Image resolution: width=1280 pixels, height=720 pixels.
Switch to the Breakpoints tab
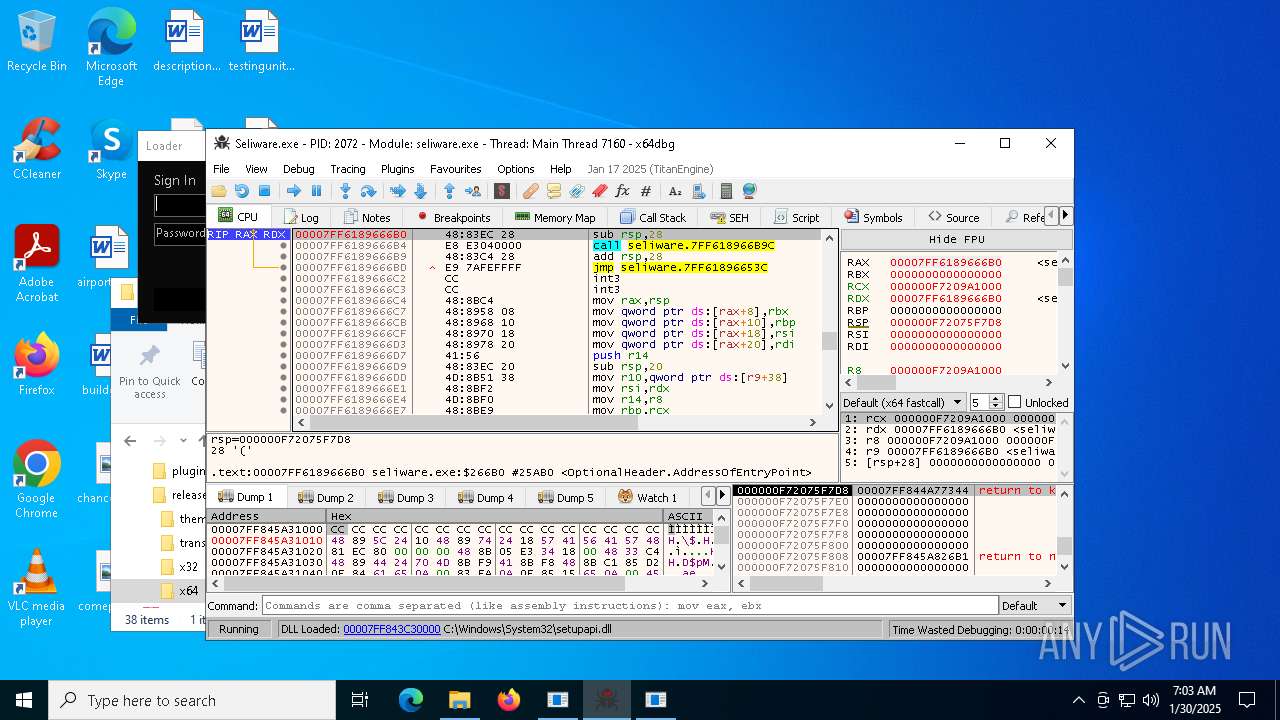click(453, 217)
